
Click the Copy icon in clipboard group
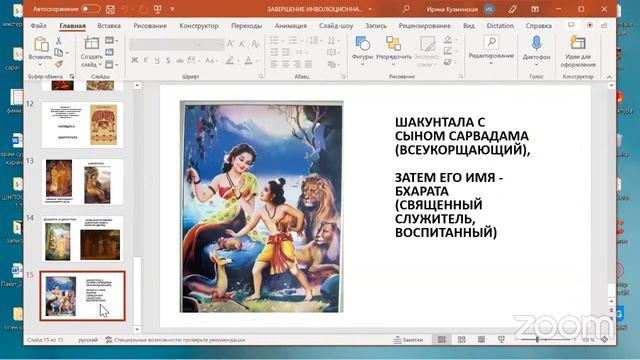coord(59,52)
